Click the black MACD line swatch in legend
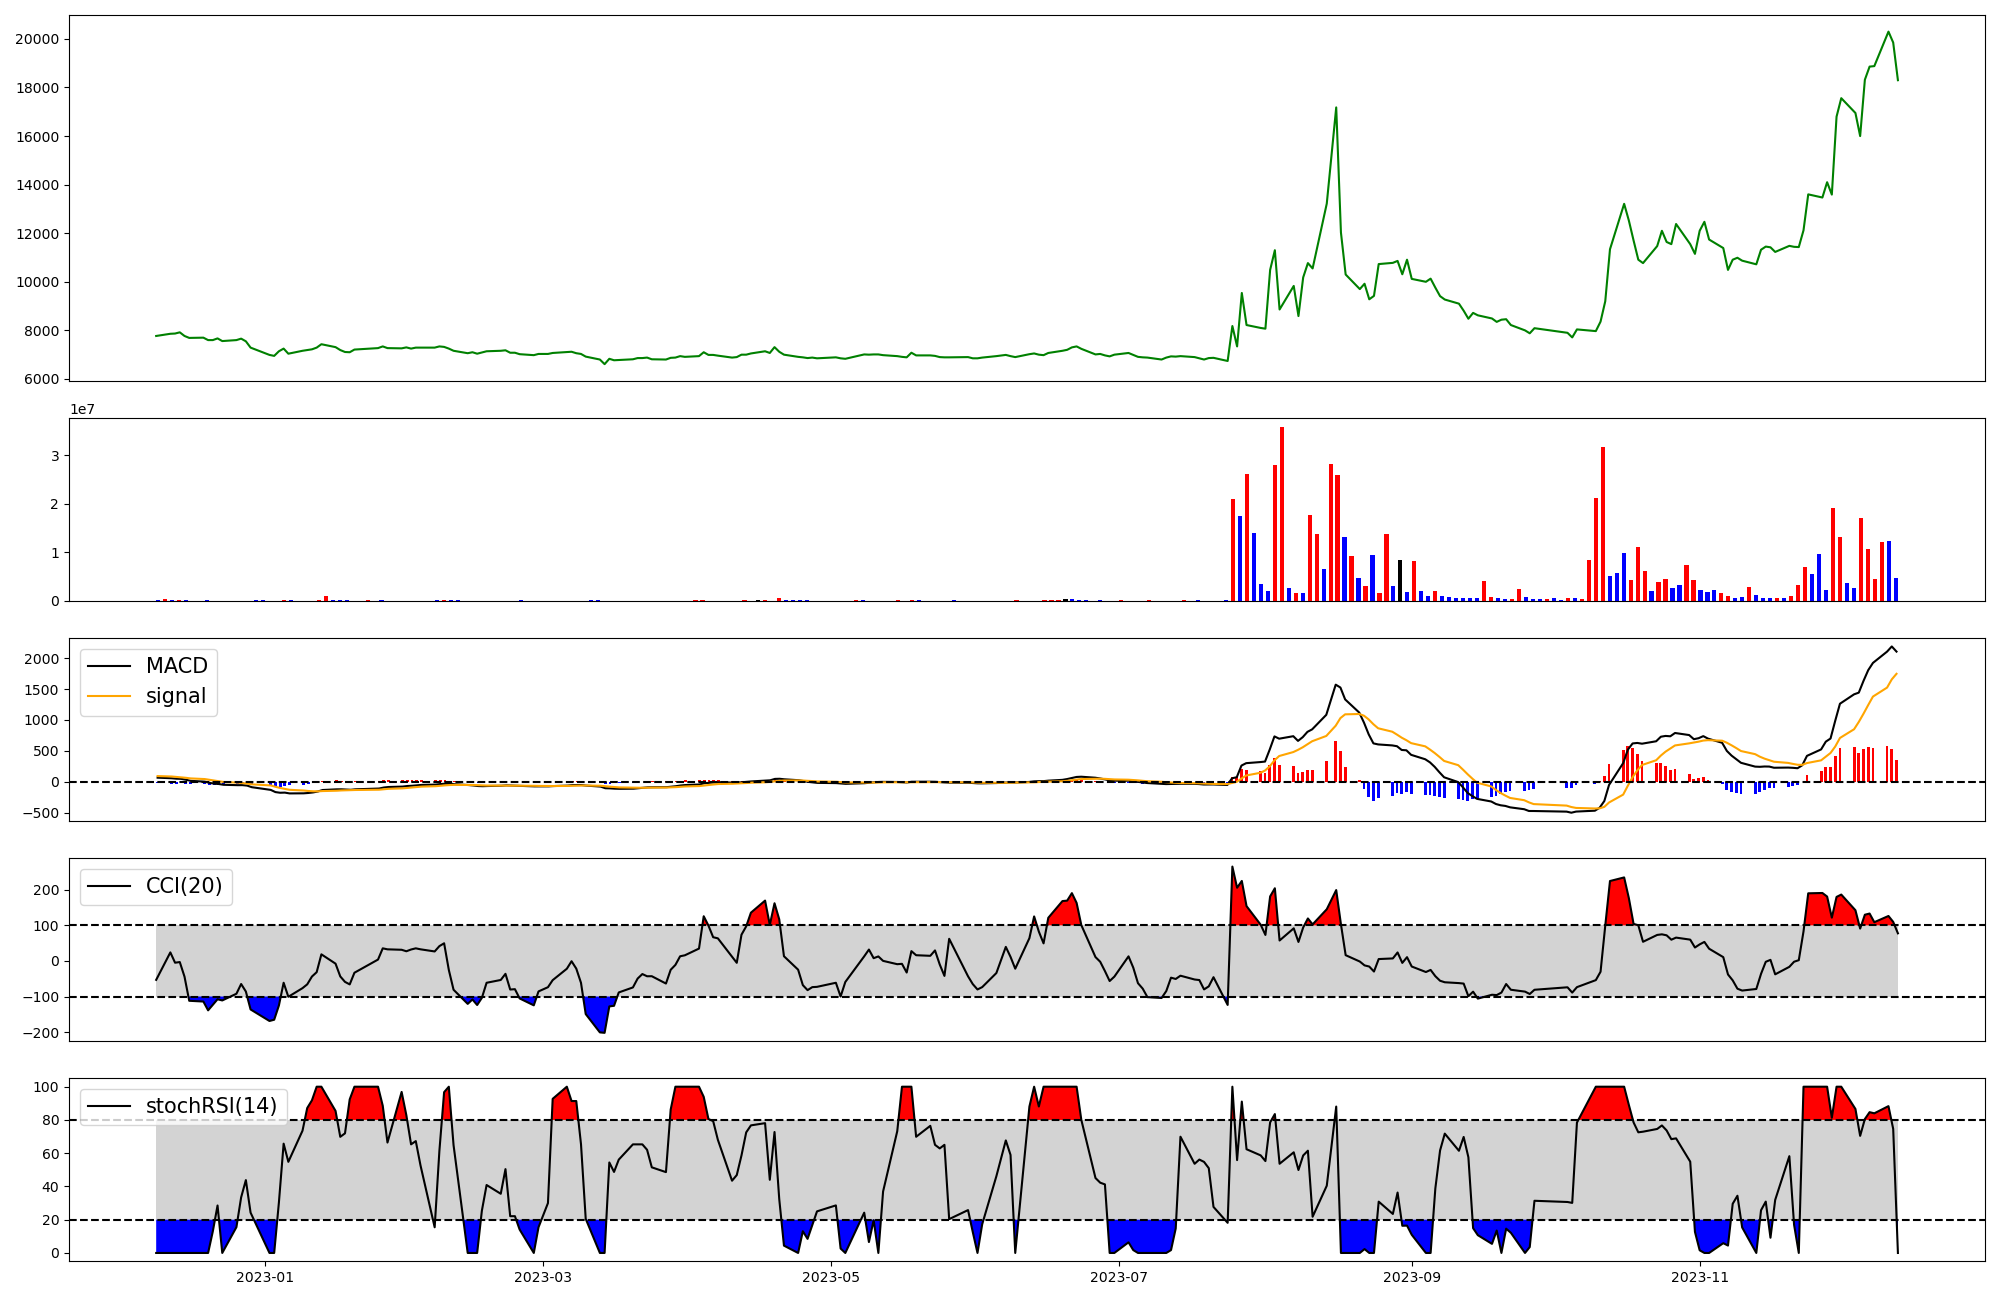The image size is (2000, 1300). click(x=109, y=666)
